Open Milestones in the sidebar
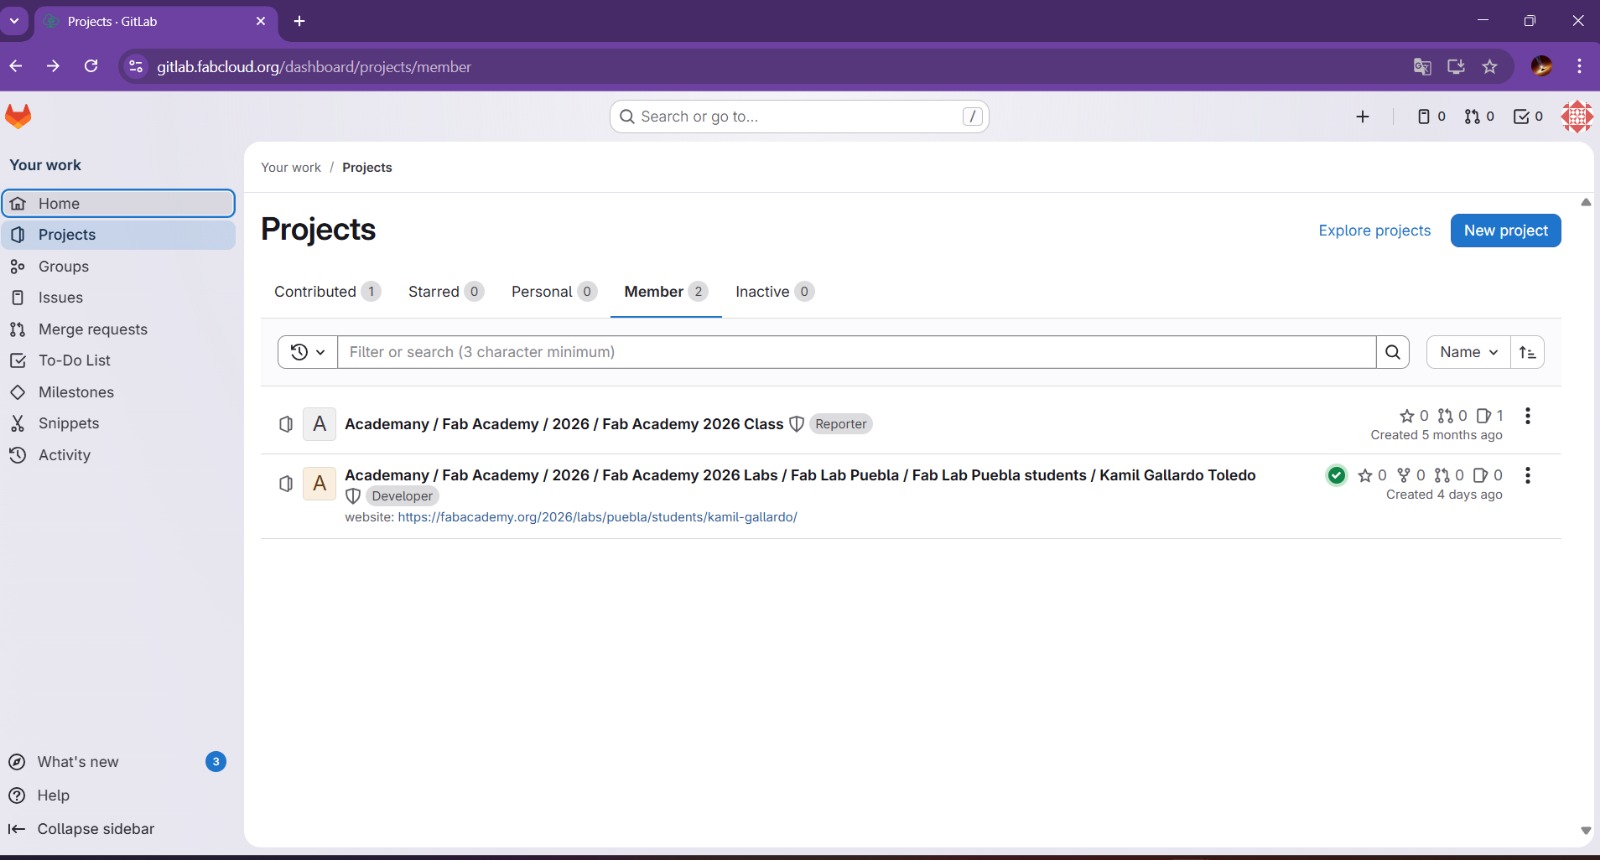Image resolution: width=1600 pixels, height=860 pixels. [118, 392]
